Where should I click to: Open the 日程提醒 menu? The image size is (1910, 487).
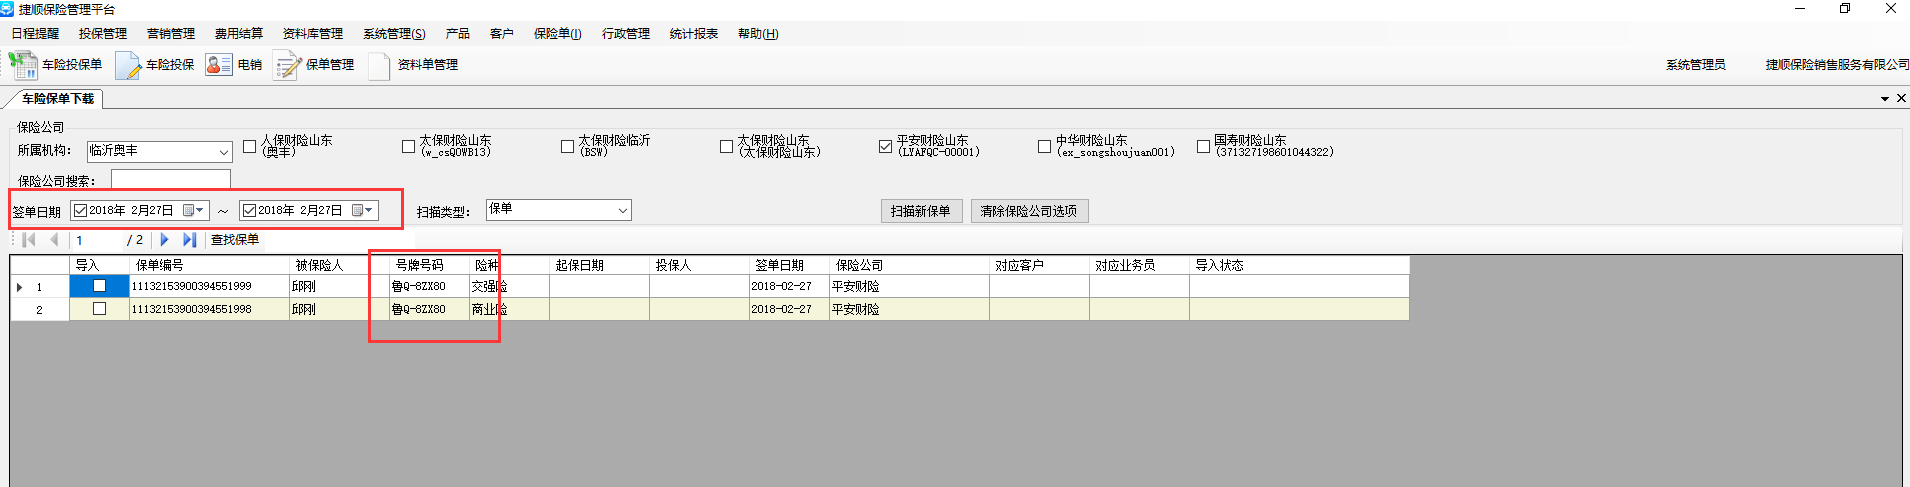35,34
